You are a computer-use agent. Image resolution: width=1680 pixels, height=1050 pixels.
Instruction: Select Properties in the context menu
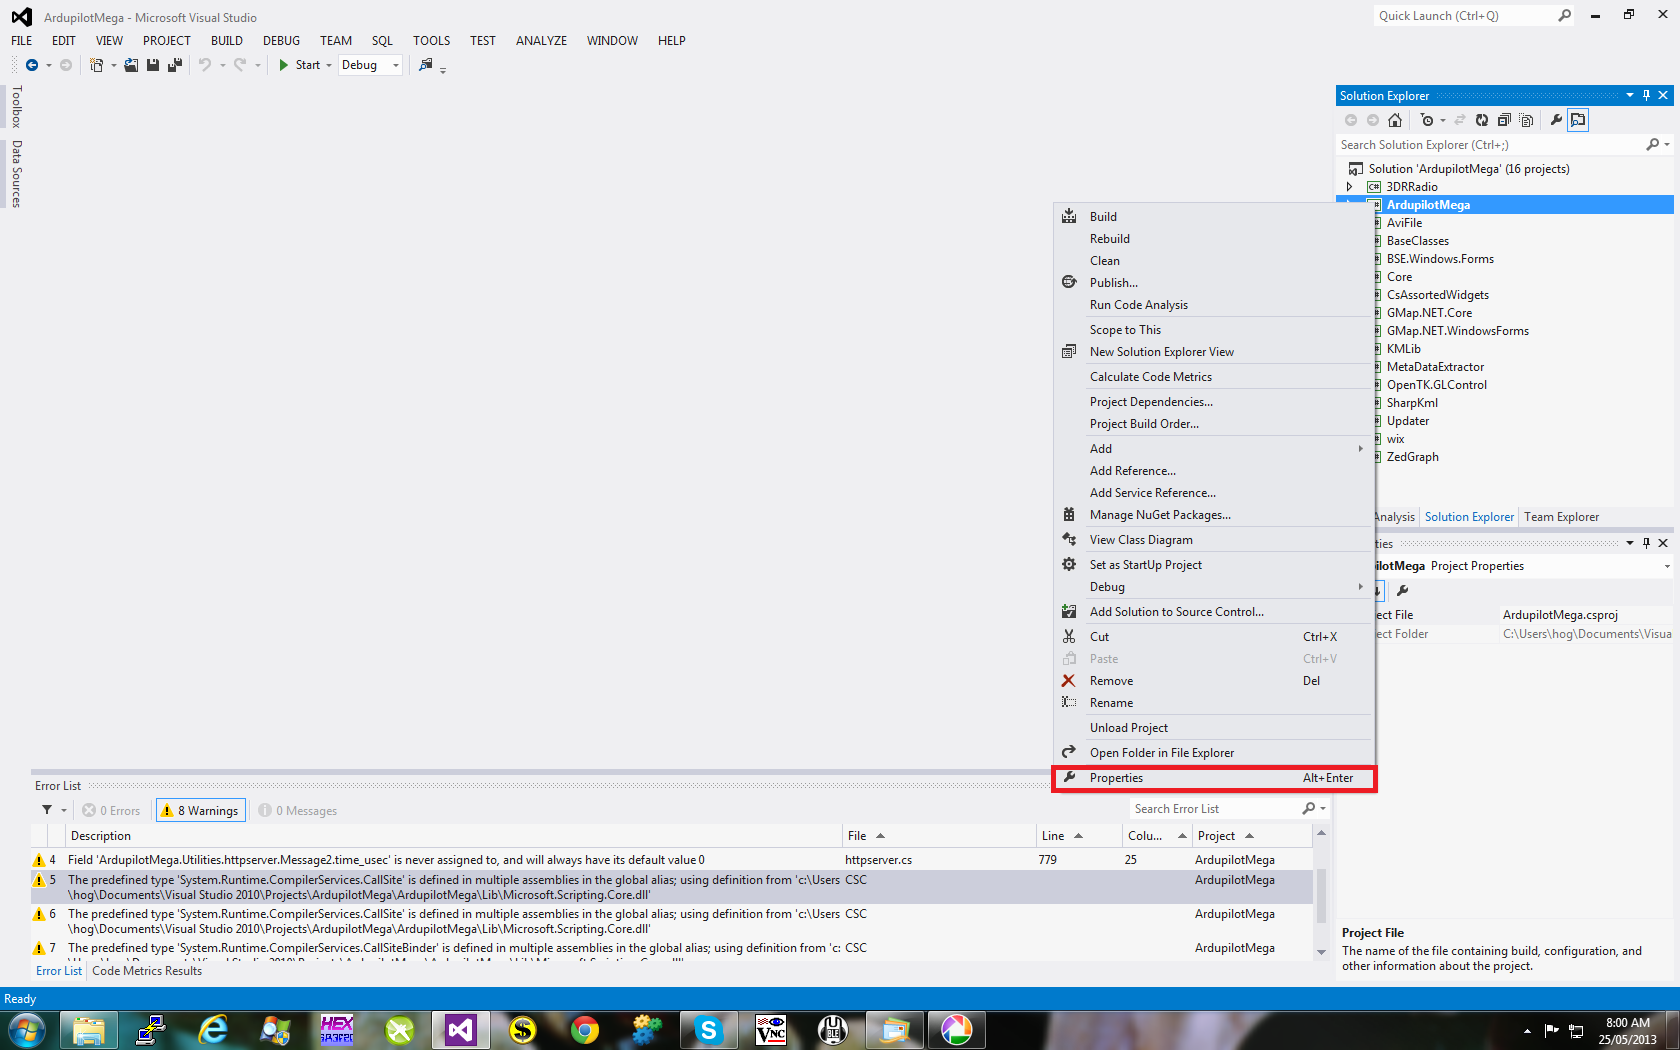(x=1214, y=778)
